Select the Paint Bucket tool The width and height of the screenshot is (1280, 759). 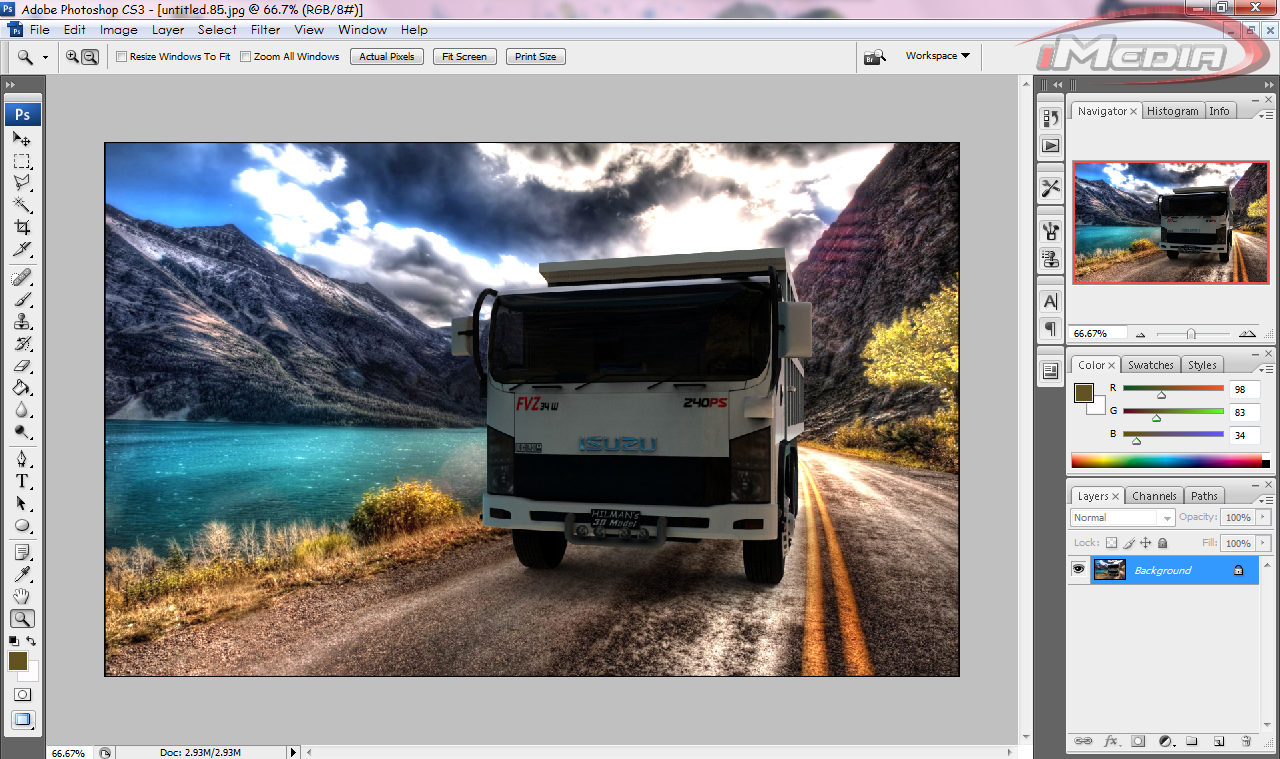pyautogui.click(x=22, y=388)
